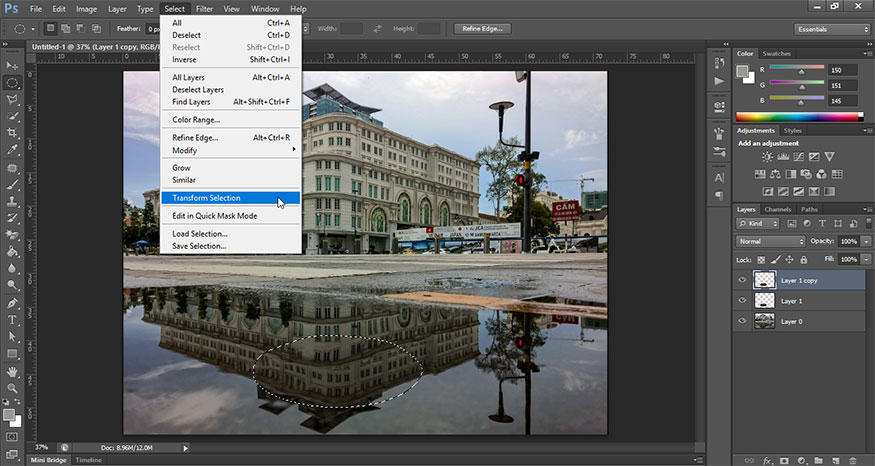Open the Filter menu
This screenshot has width=875, height=466.
click(204, 9)
